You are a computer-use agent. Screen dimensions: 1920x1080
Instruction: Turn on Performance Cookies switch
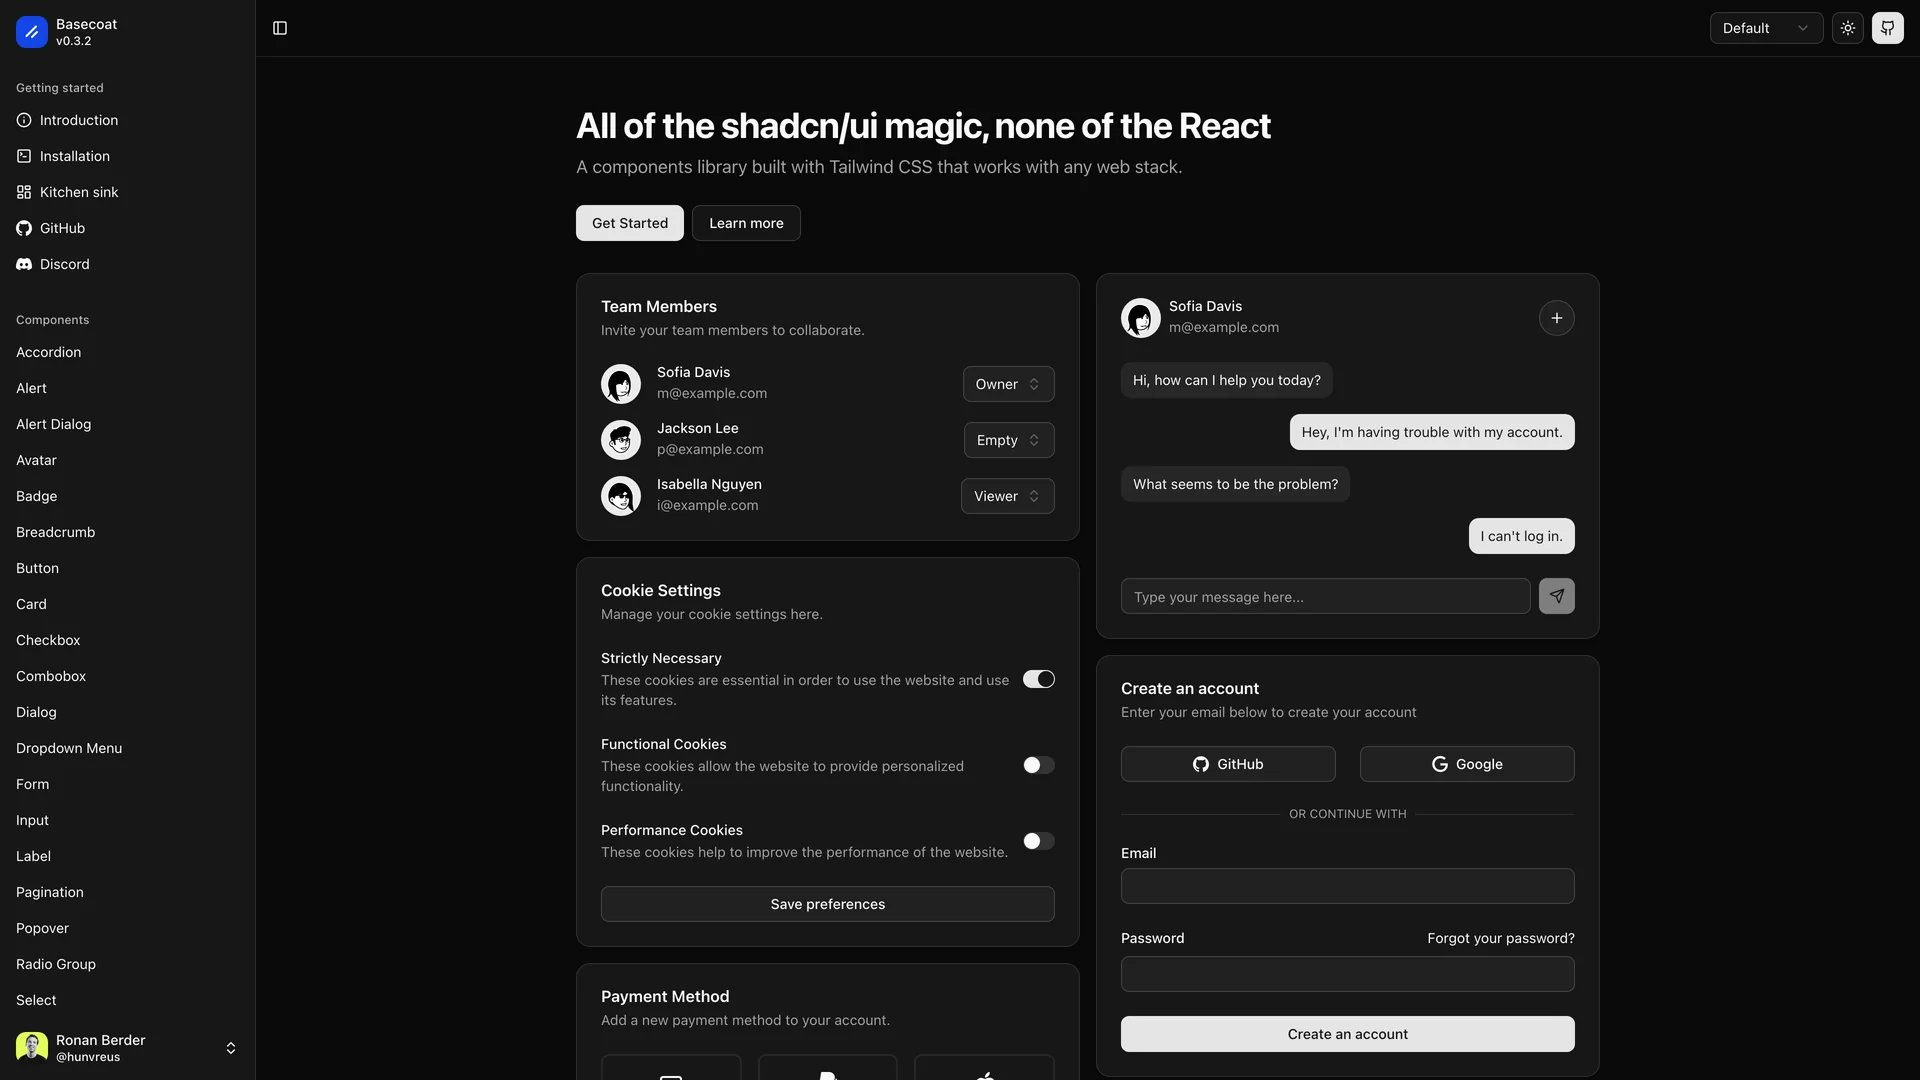click(x=1038, y=841)
